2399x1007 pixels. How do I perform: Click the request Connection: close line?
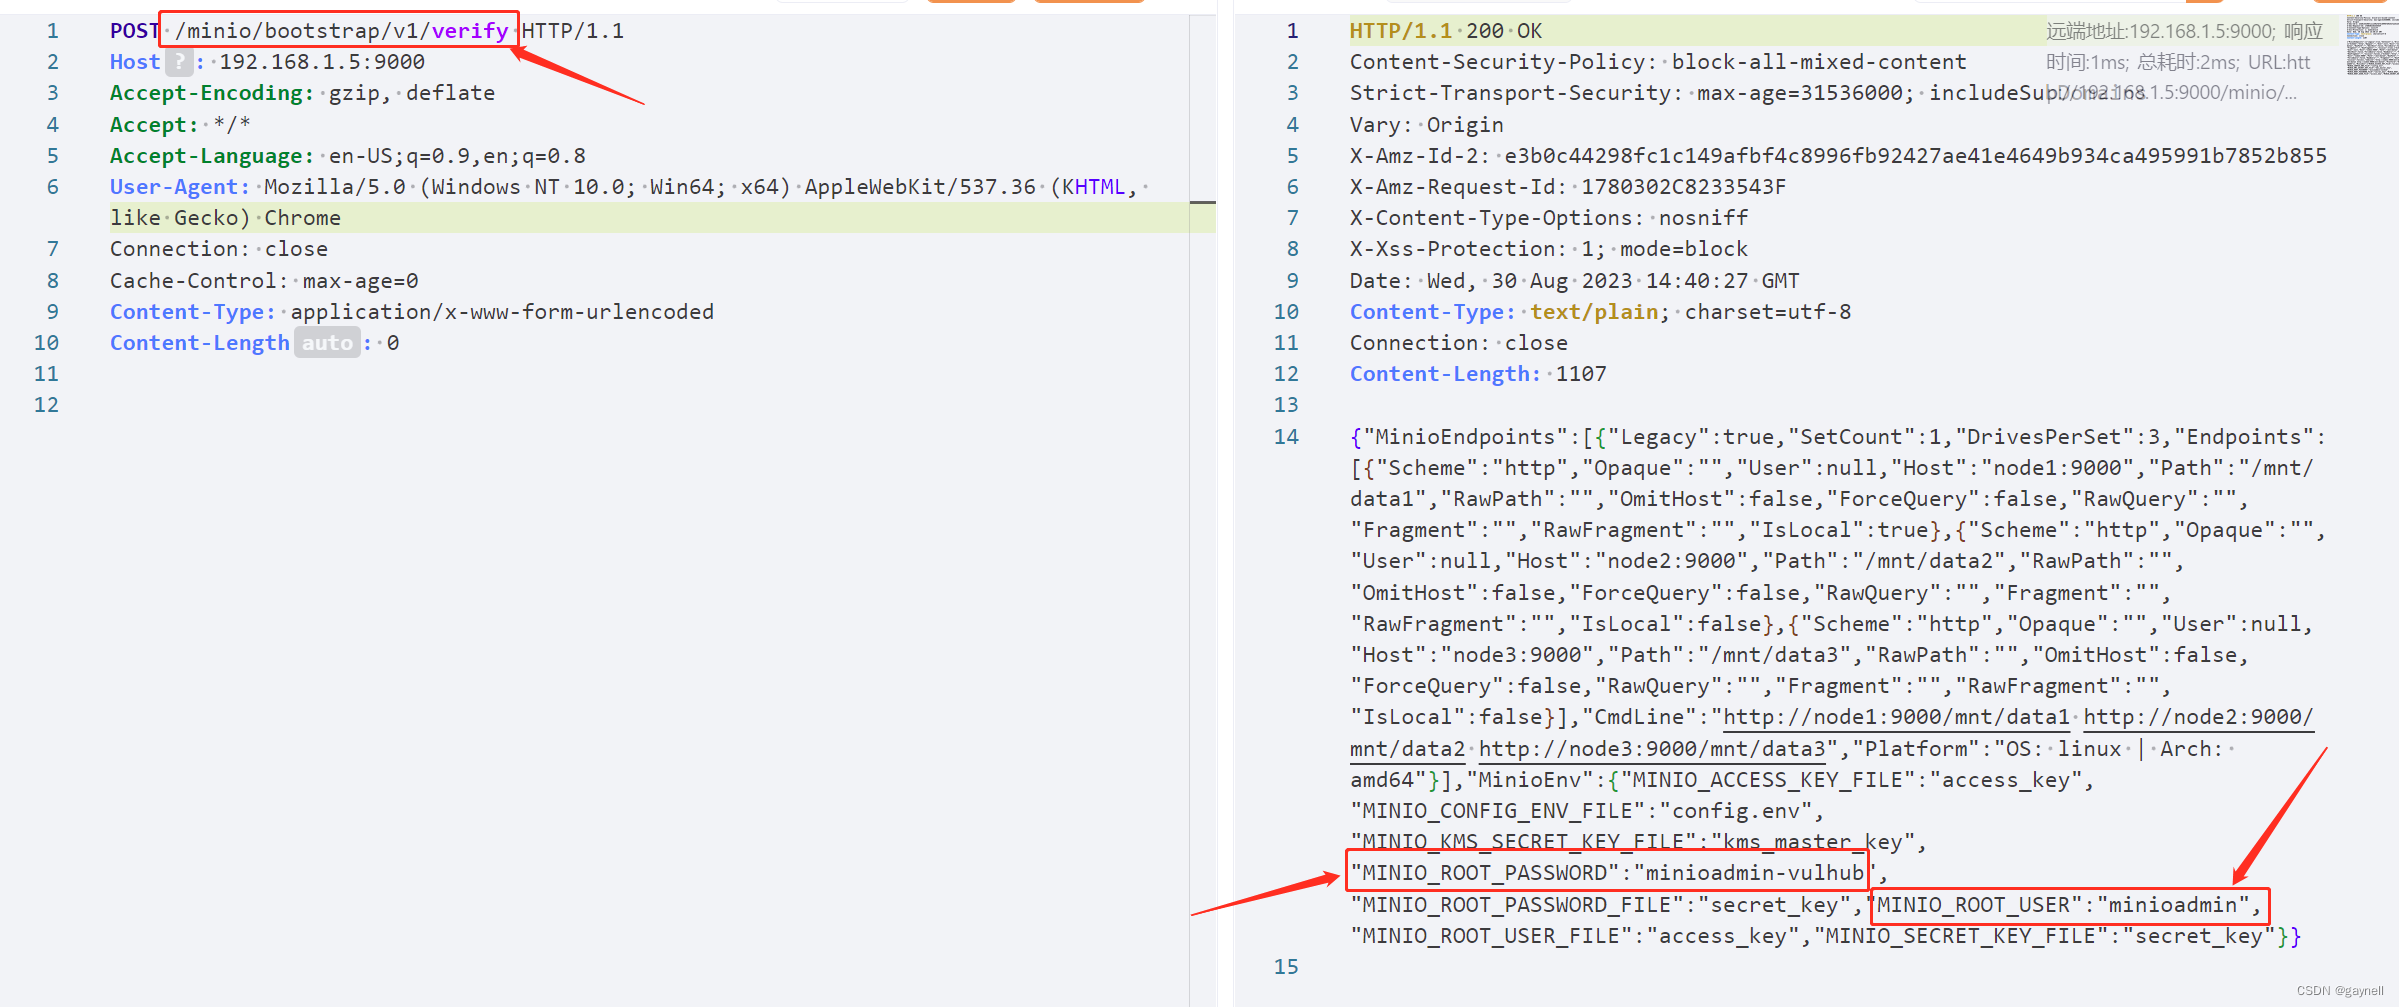click(x=219, y=249)
